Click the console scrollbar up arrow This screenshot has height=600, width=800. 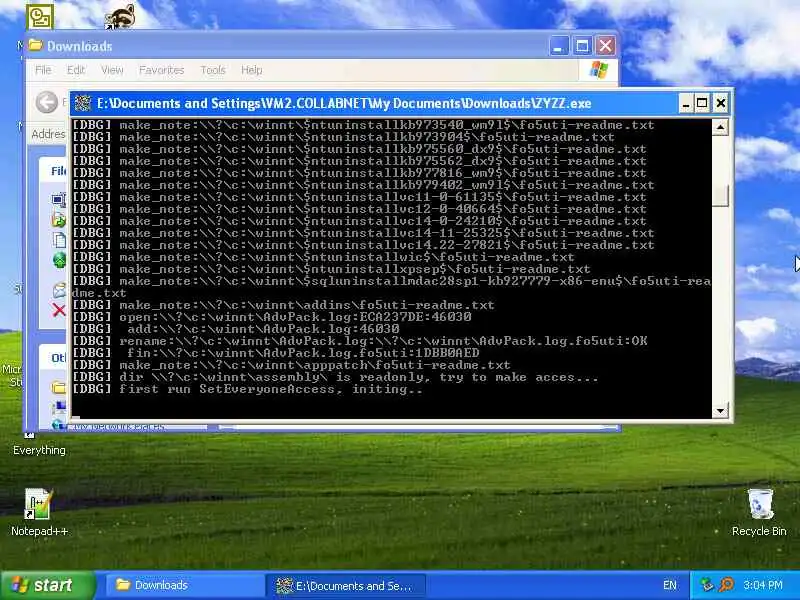tap(720, 127)
